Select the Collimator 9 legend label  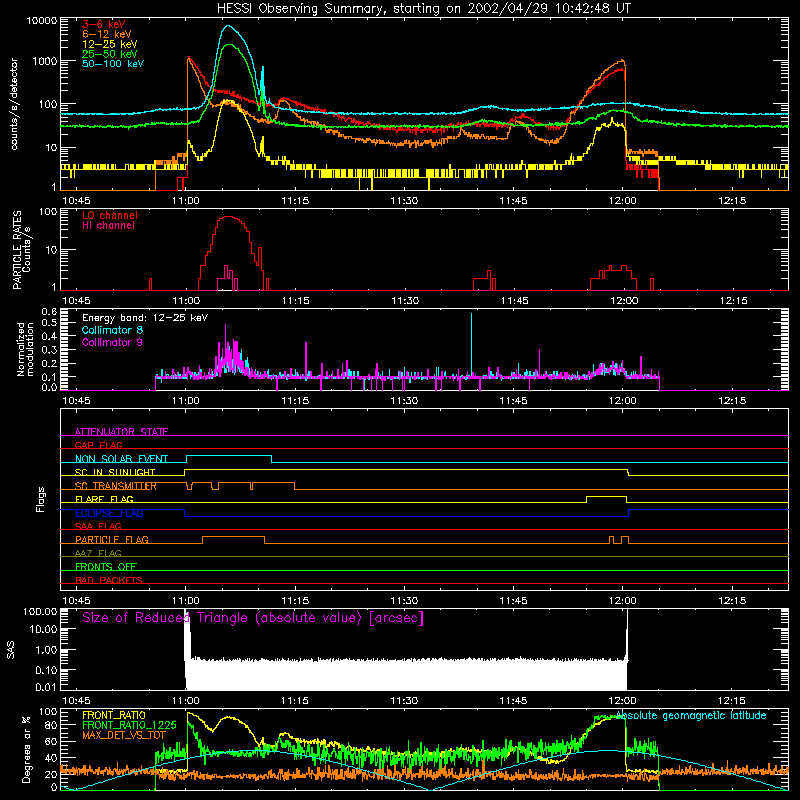(112, 342)
